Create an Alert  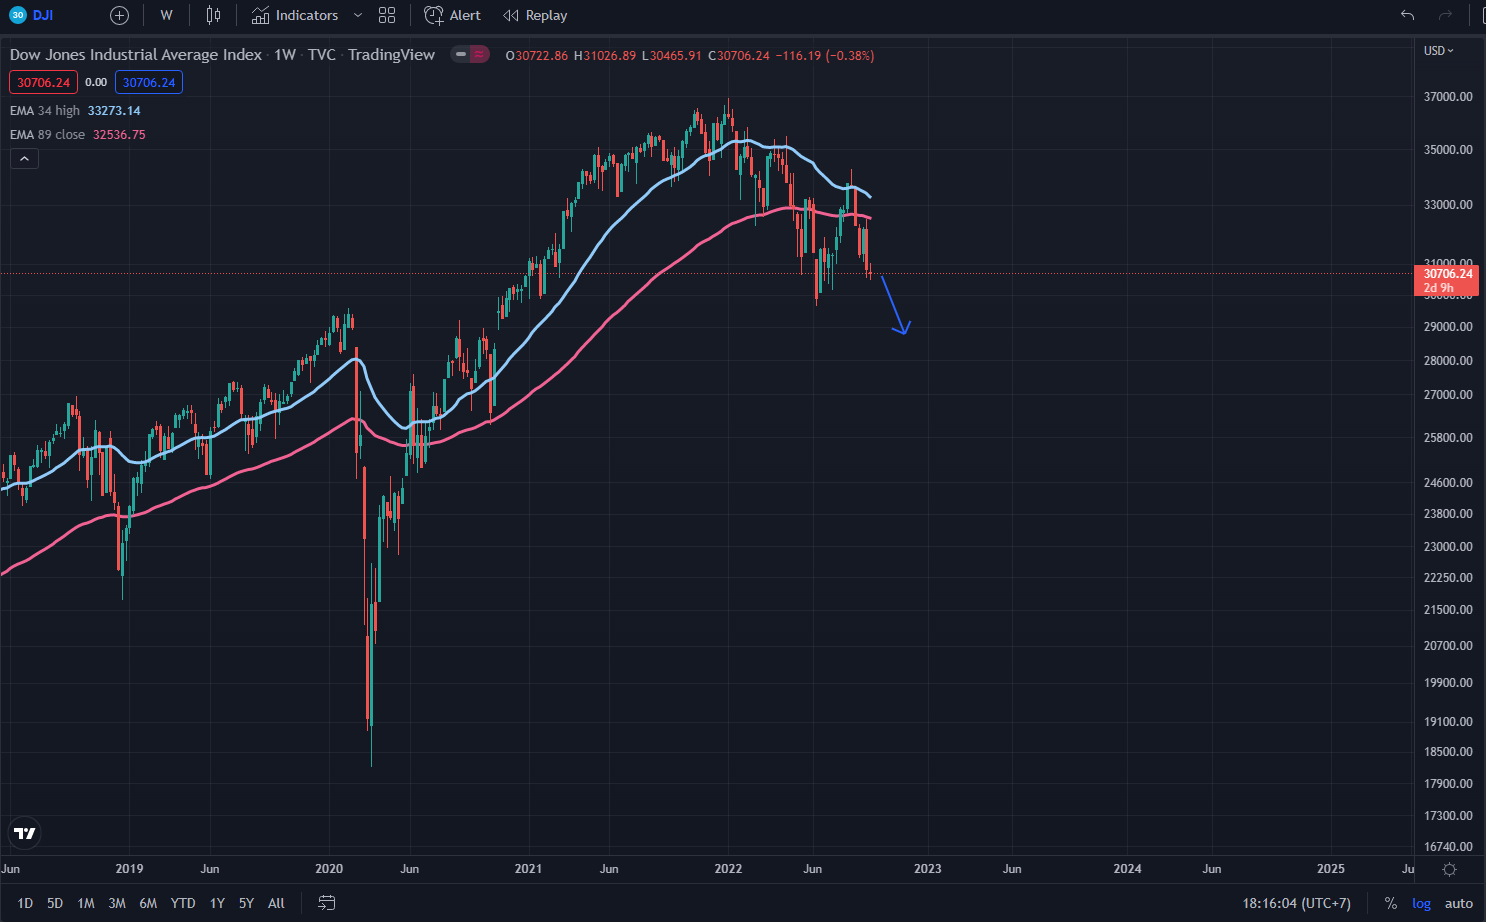click(452, 15)
